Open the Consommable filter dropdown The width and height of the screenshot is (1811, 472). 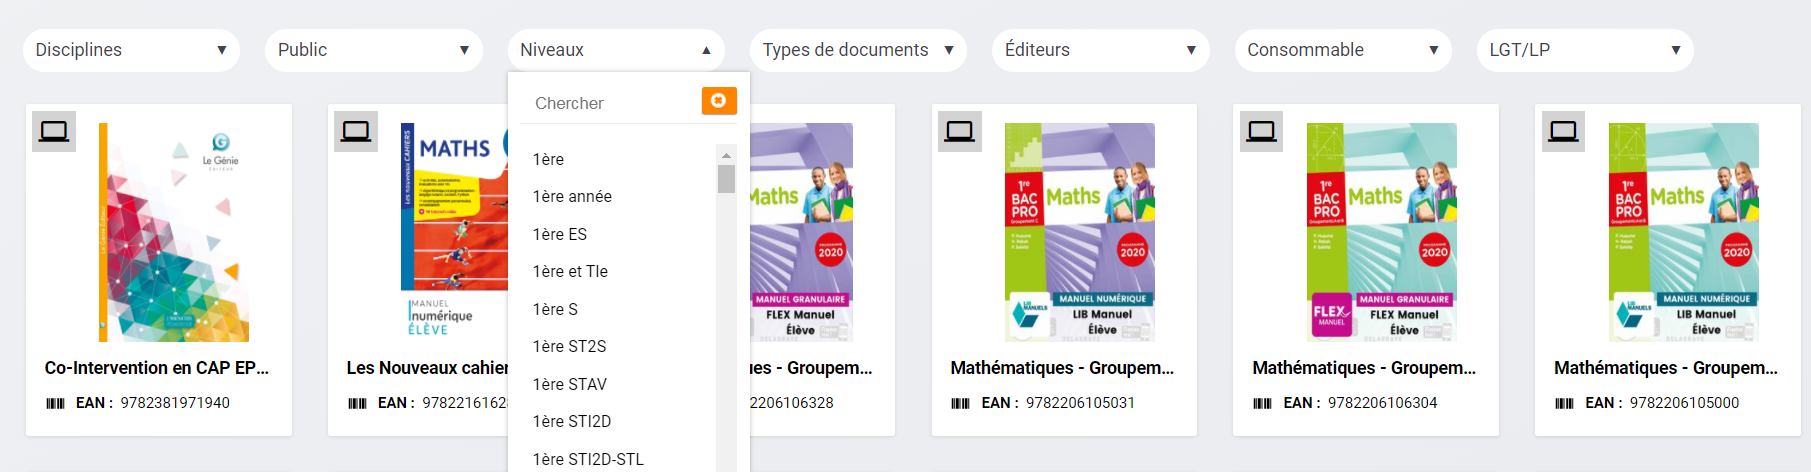1342,50
